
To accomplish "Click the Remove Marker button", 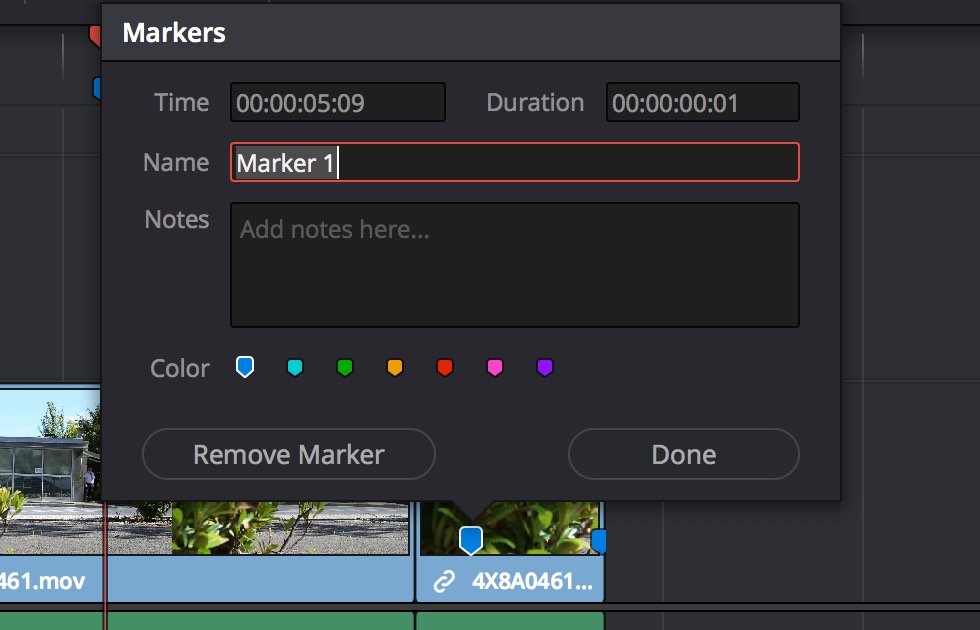I will (288, 454).
